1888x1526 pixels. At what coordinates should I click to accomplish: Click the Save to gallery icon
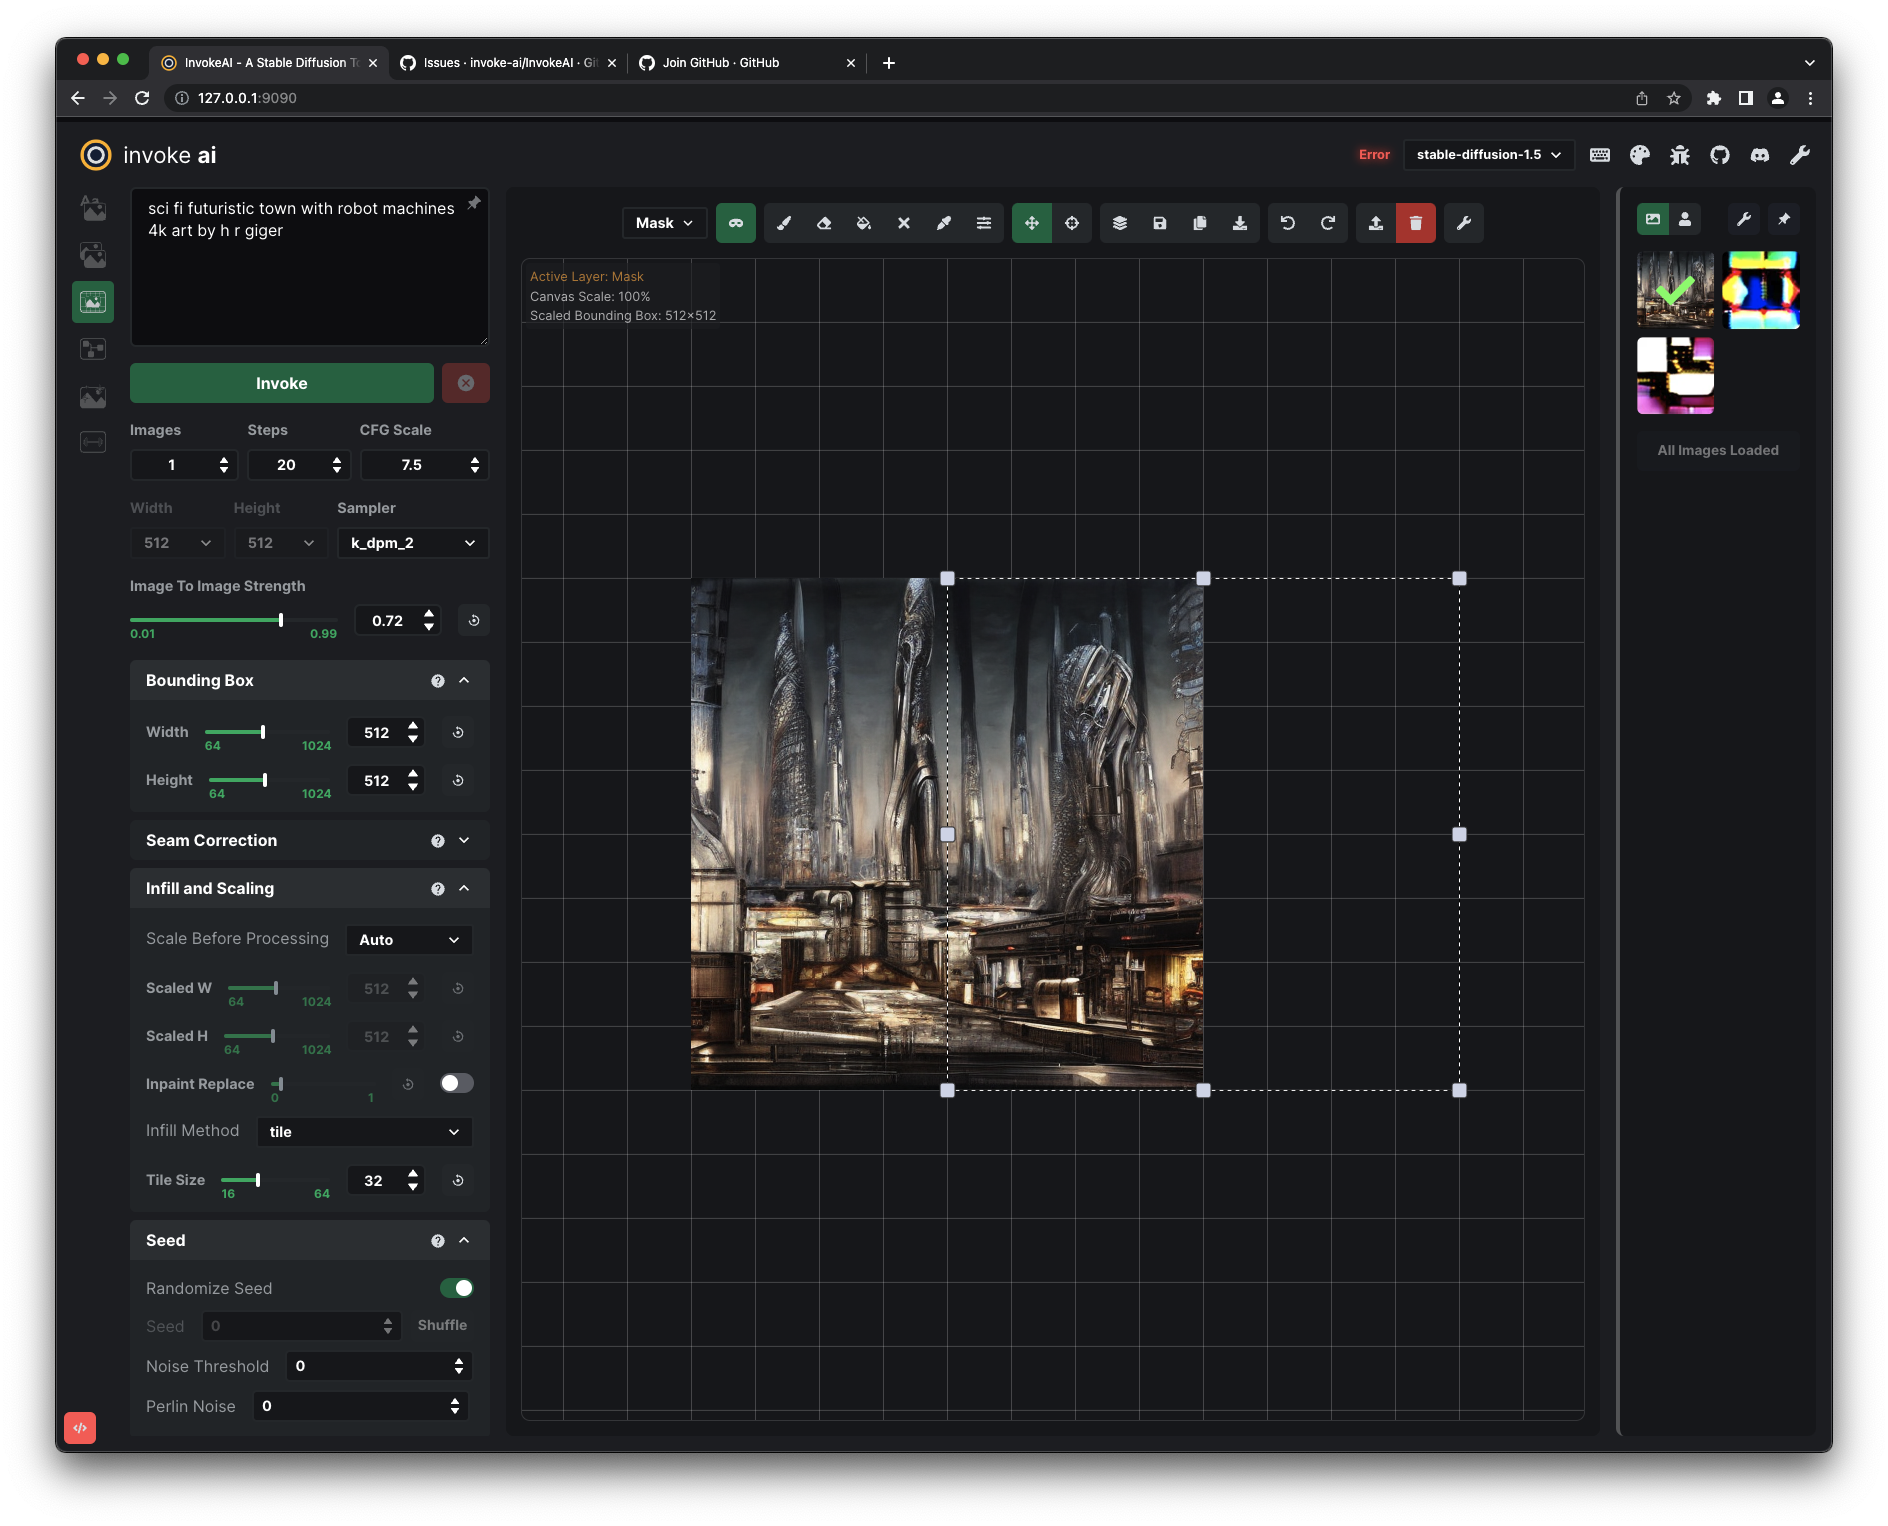[x=1160, y=223]
